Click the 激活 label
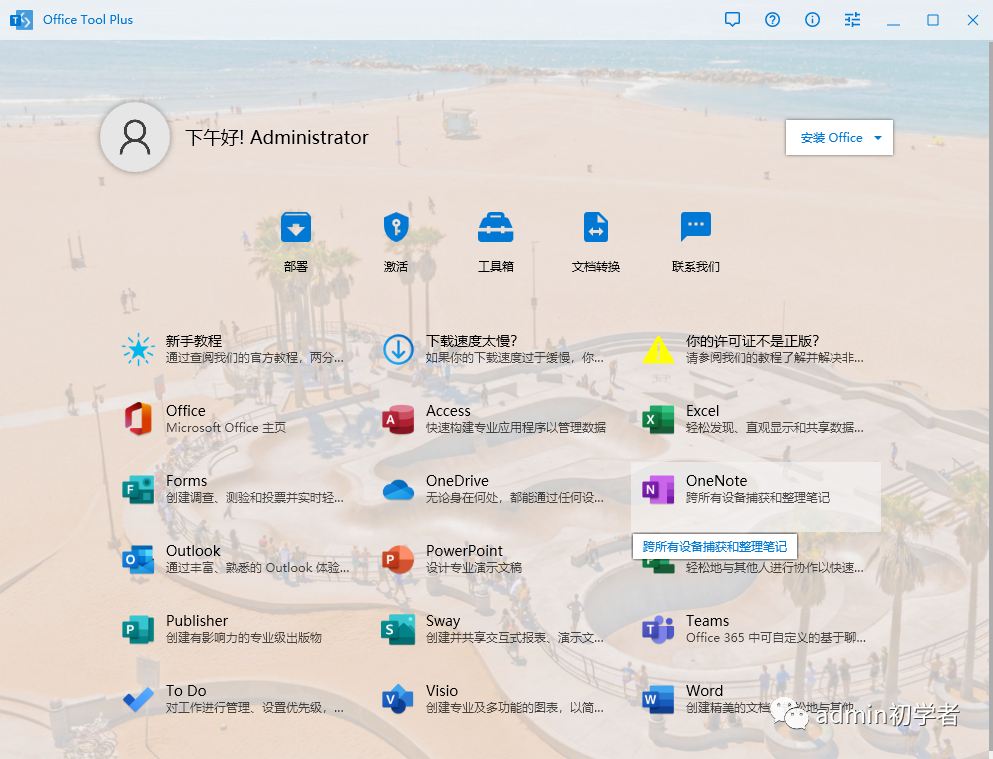The image size is (993, 759). tap(396, 267)
